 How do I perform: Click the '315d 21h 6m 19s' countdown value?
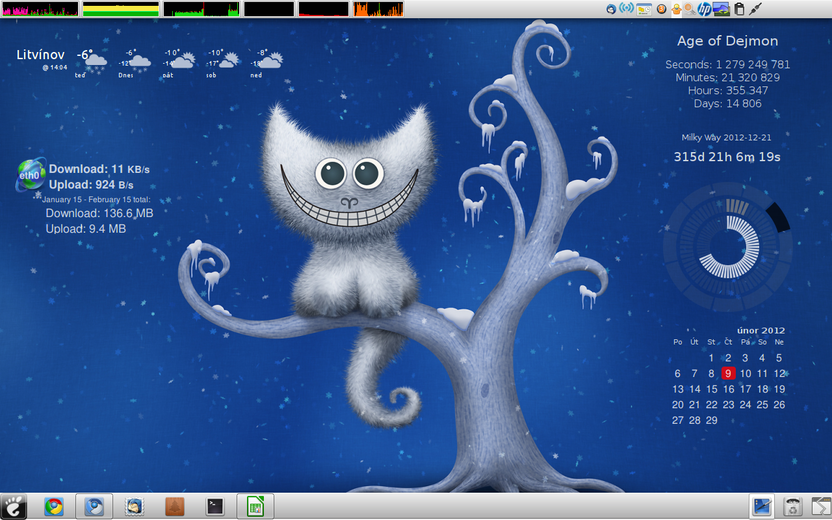[x=727, y=157]
